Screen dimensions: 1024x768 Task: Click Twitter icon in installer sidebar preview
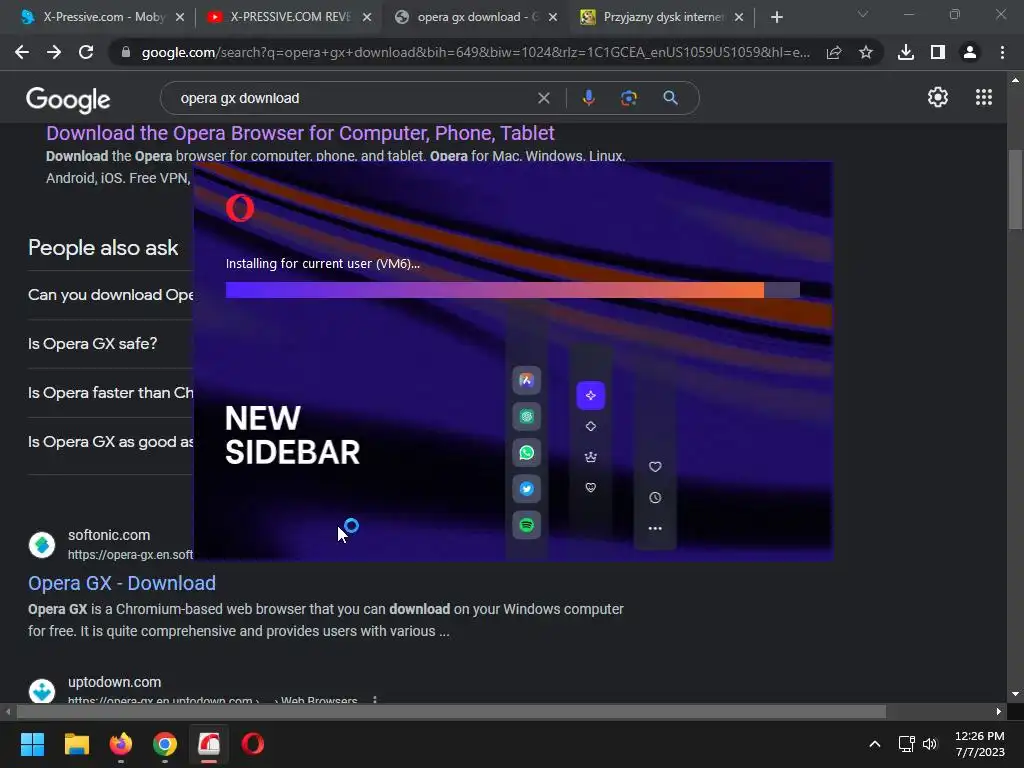[x=526, y=488]
